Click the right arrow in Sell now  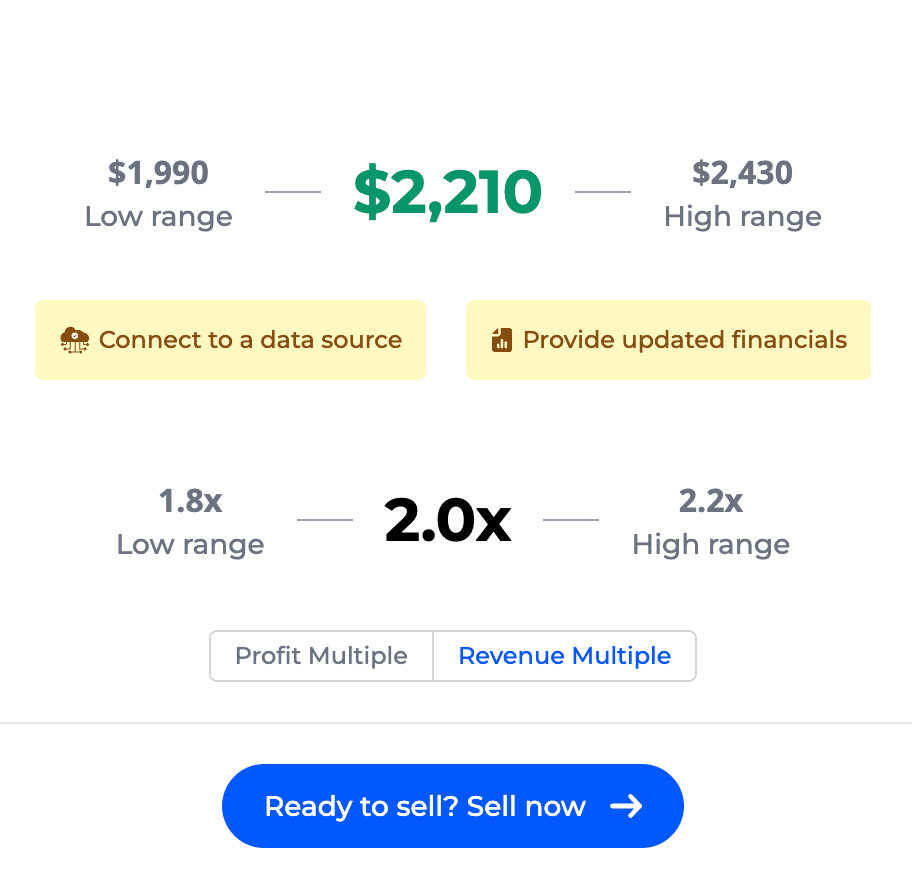coord(626,806)
